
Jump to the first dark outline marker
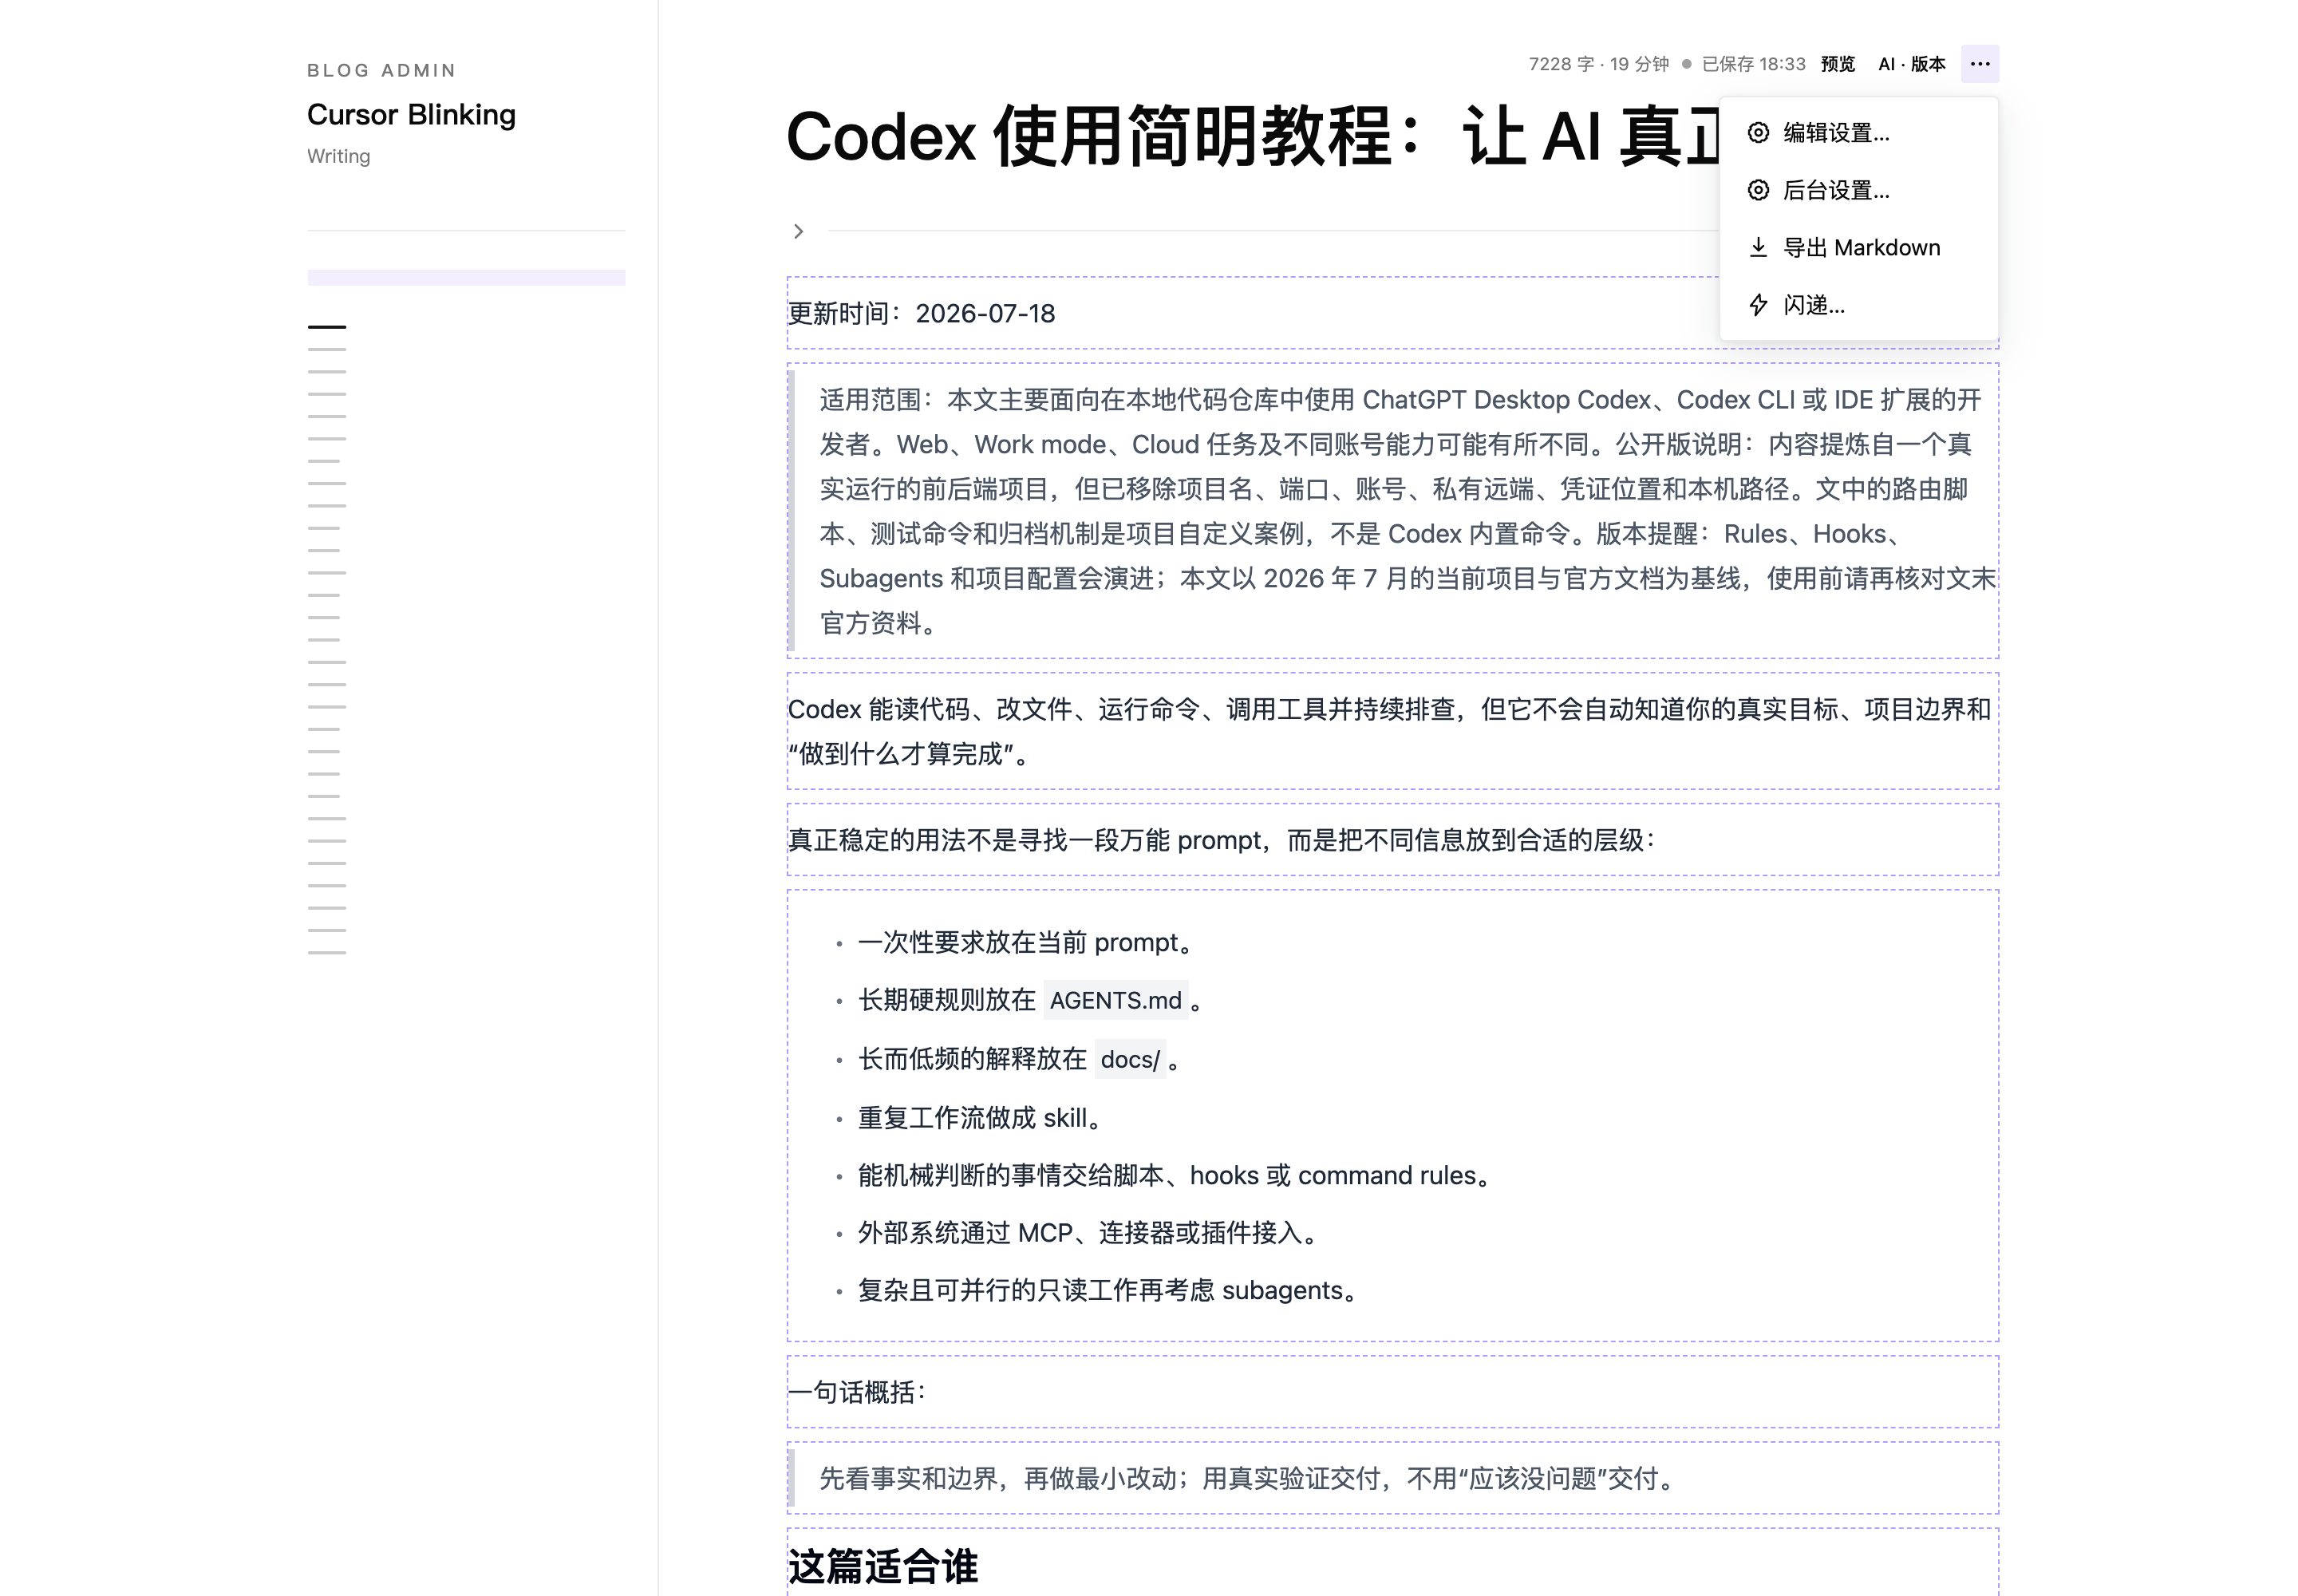point(327,327)
